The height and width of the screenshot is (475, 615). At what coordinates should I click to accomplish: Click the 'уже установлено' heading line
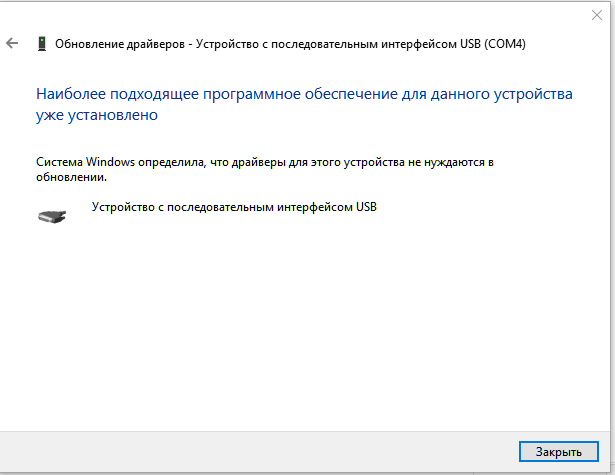point(97,115)
